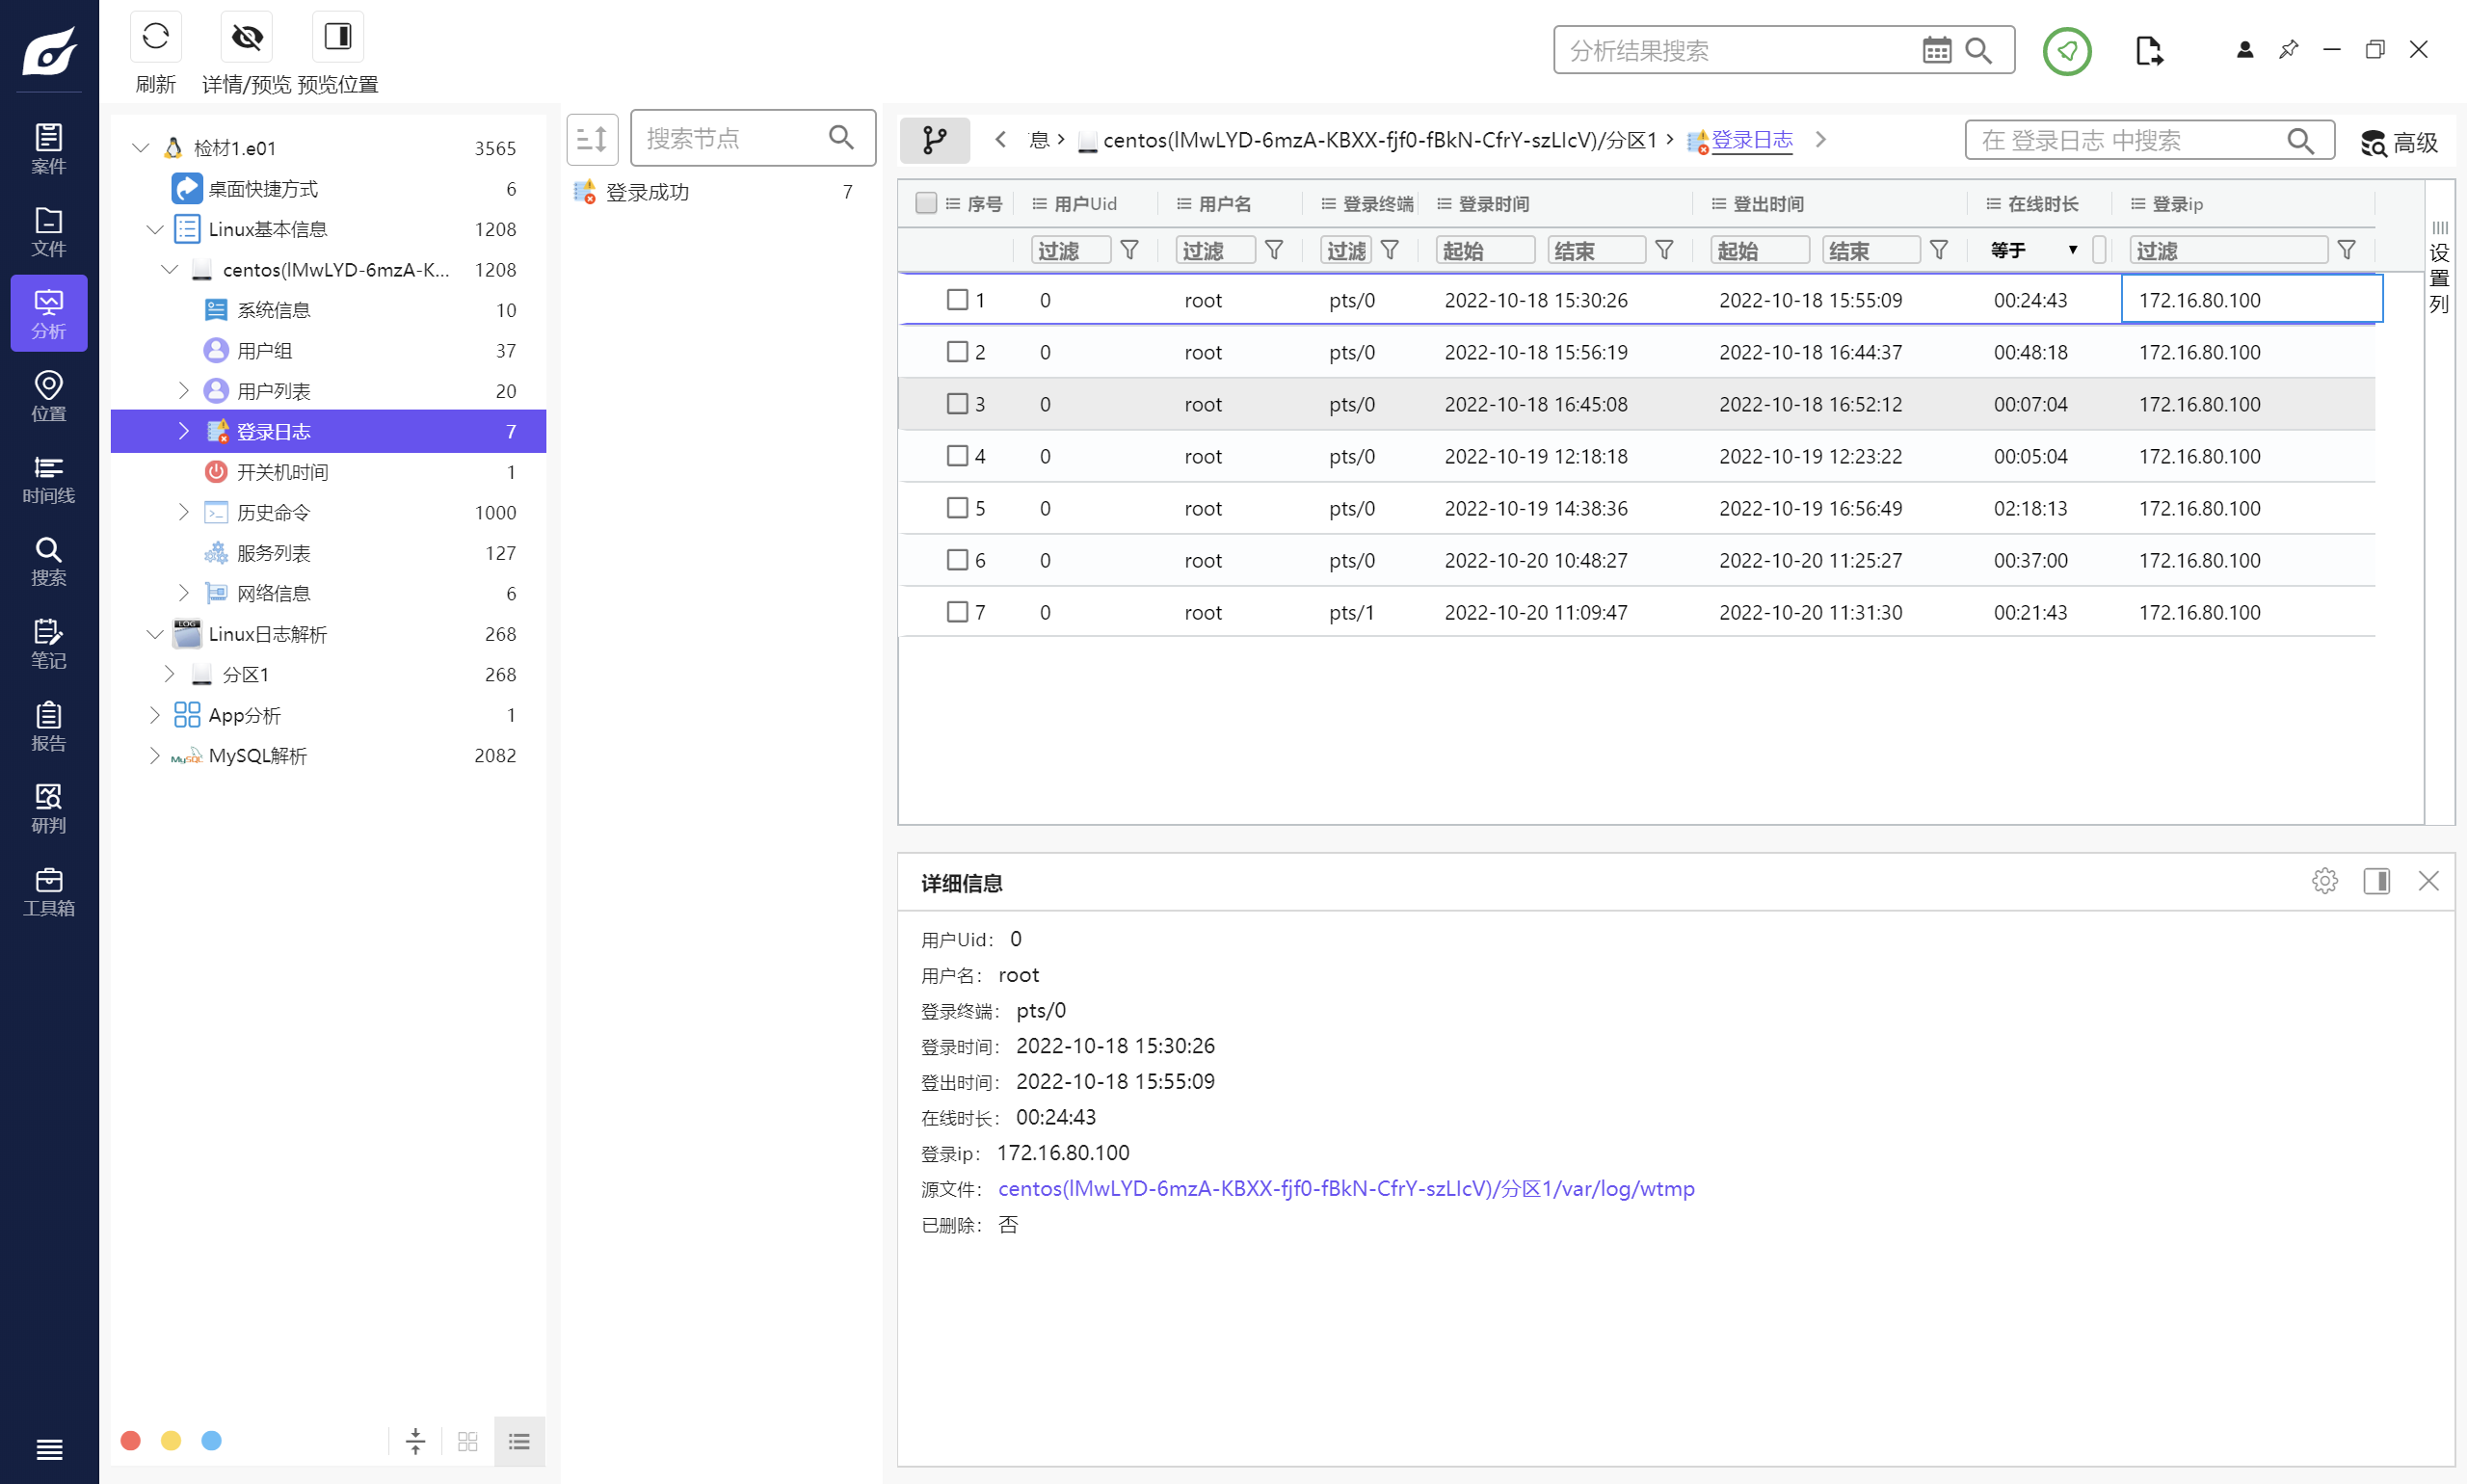
Task: Open the preview position (预览位置) icon
Action: click(338, 37)
